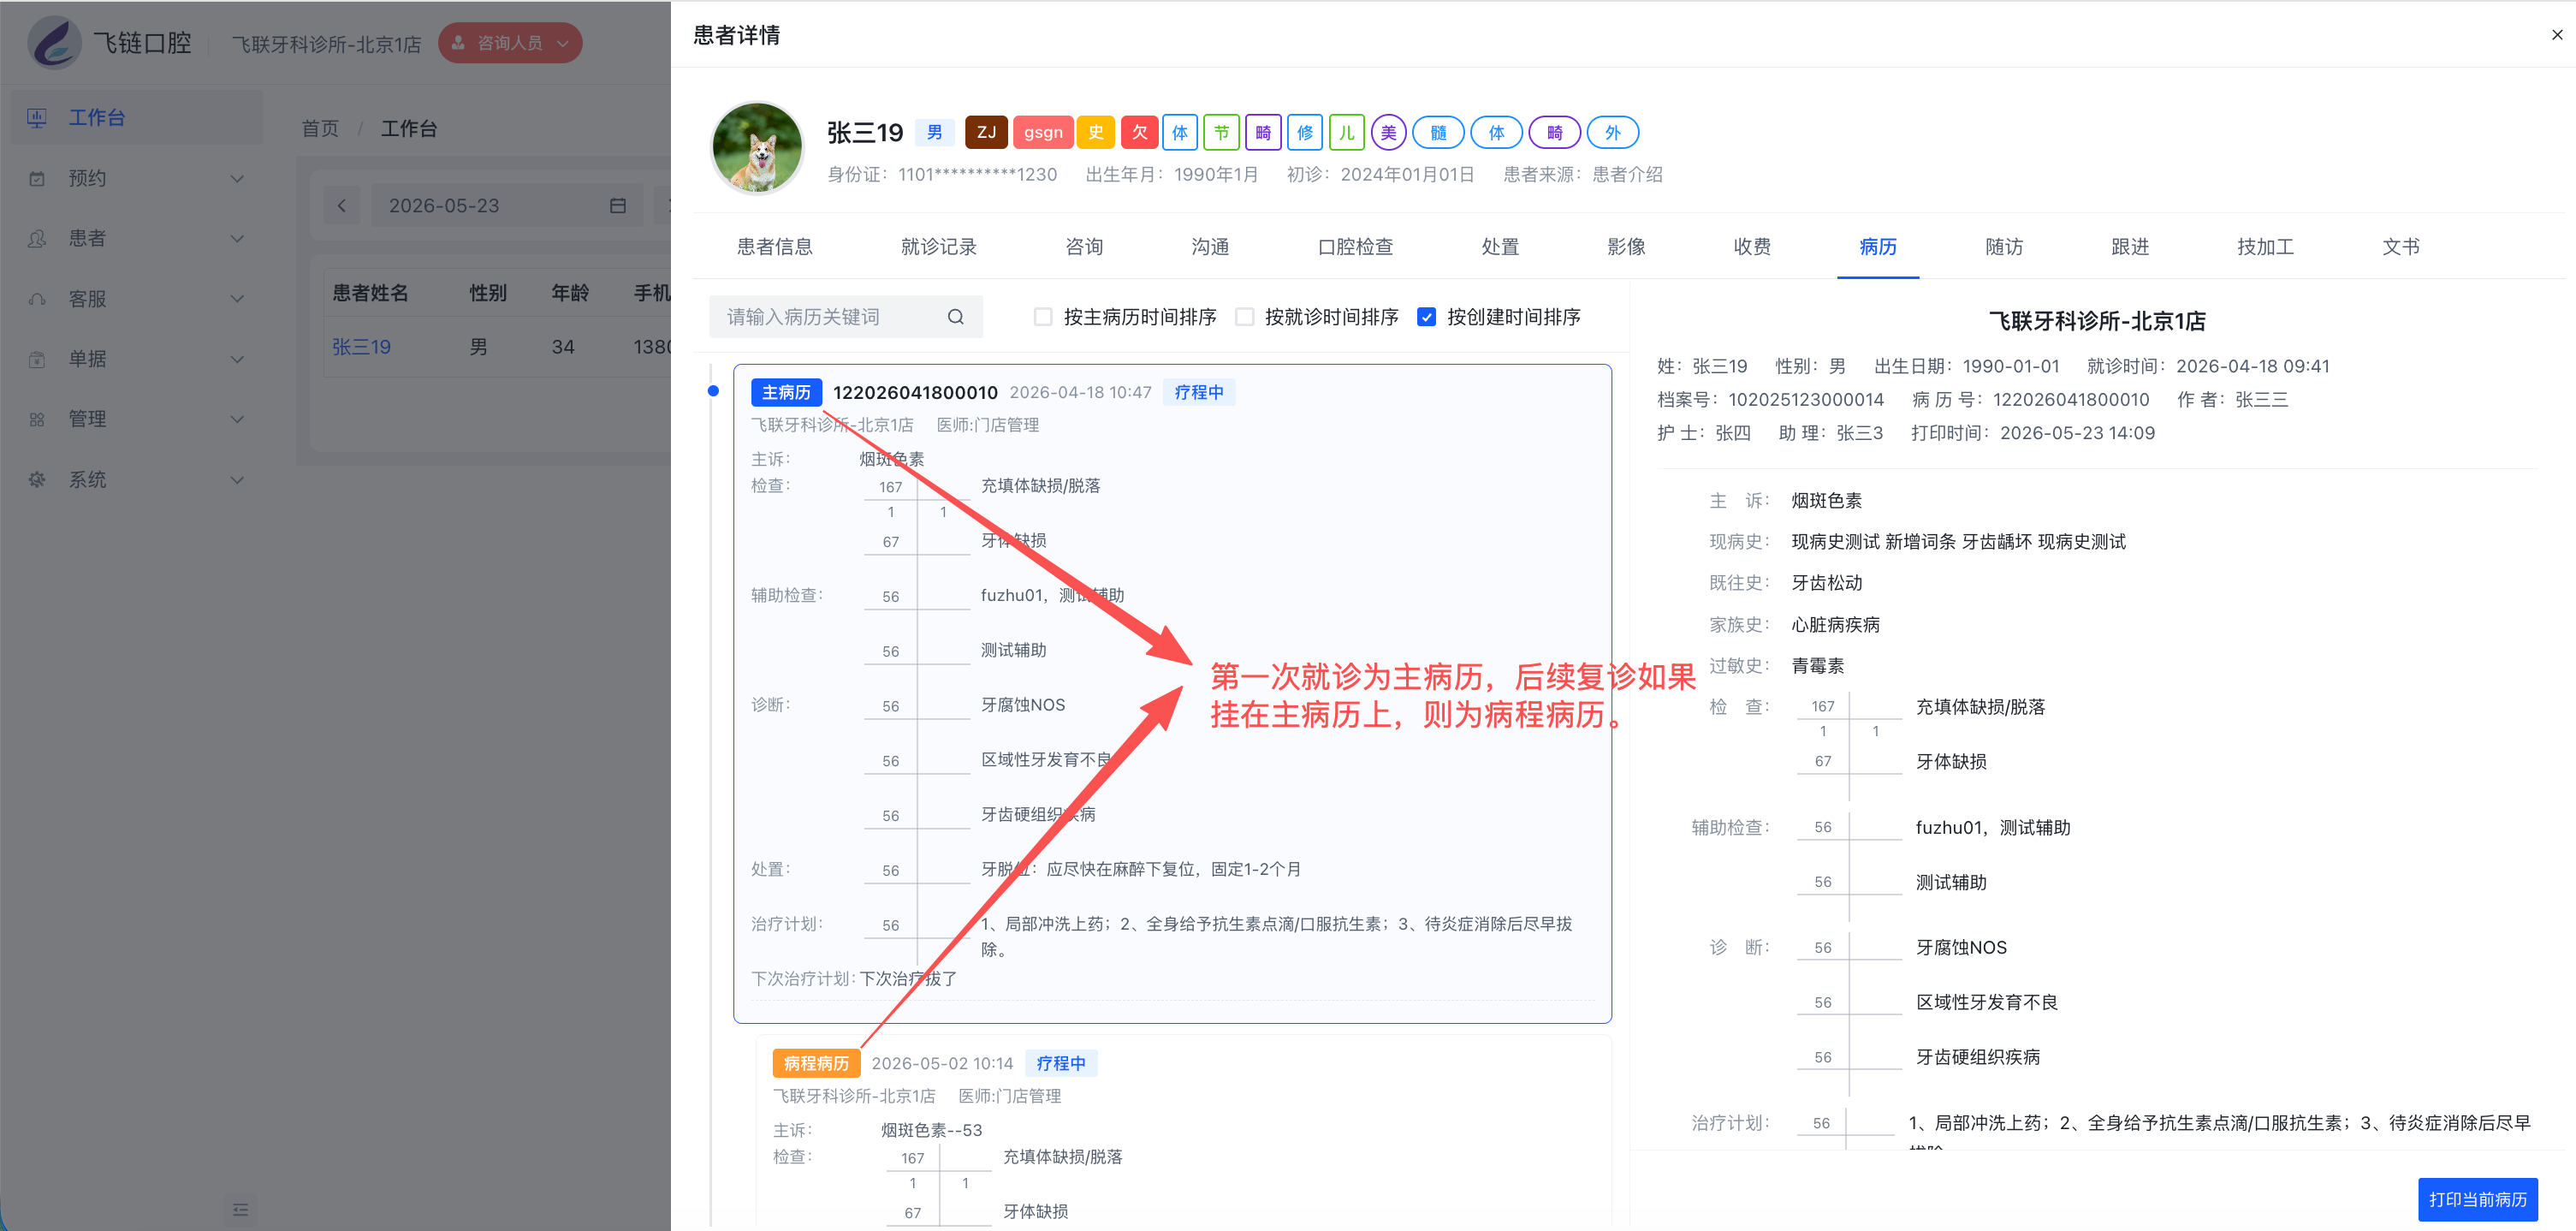Open the 咨询 tab
2576x1231 pixels.
pyautogui.click(x=1084, y=247)
